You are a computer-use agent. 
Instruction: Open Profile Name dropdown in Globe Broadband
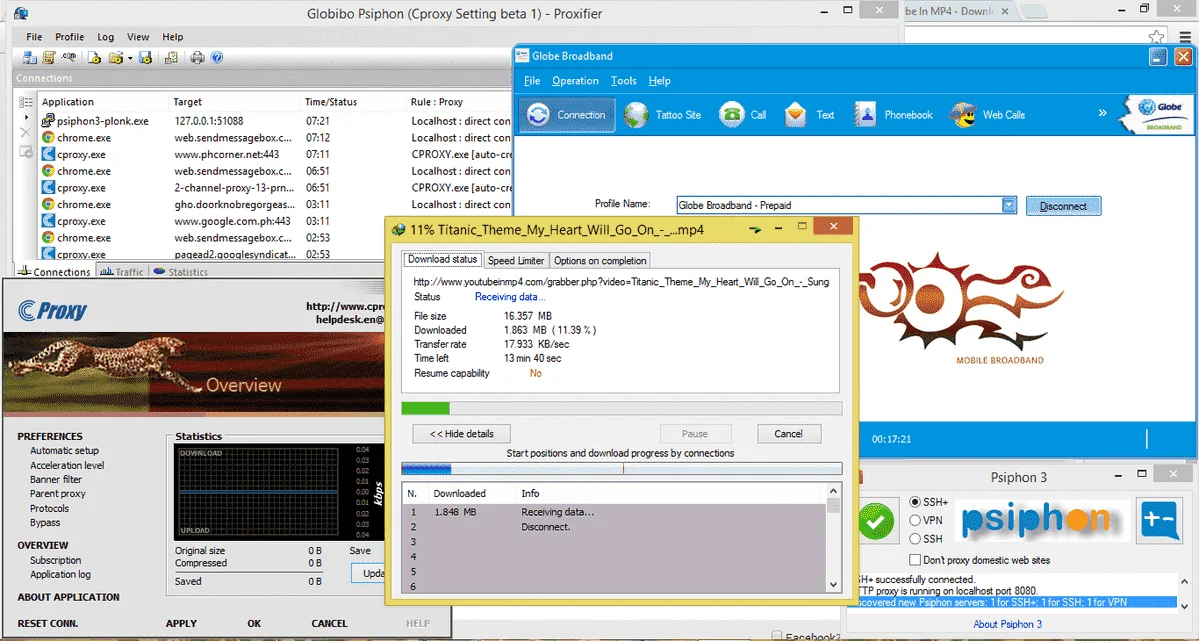click(x=1009, y=205)
